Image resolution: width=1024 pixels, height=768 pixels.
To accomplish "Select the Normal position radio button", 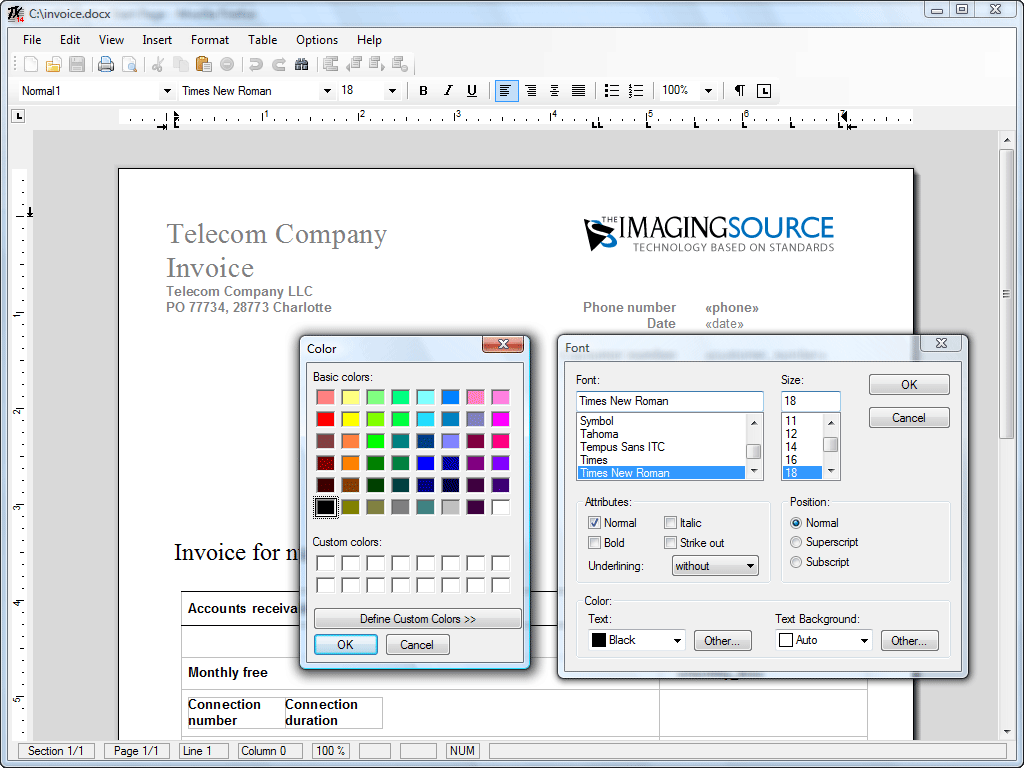I will pos(796,522).
